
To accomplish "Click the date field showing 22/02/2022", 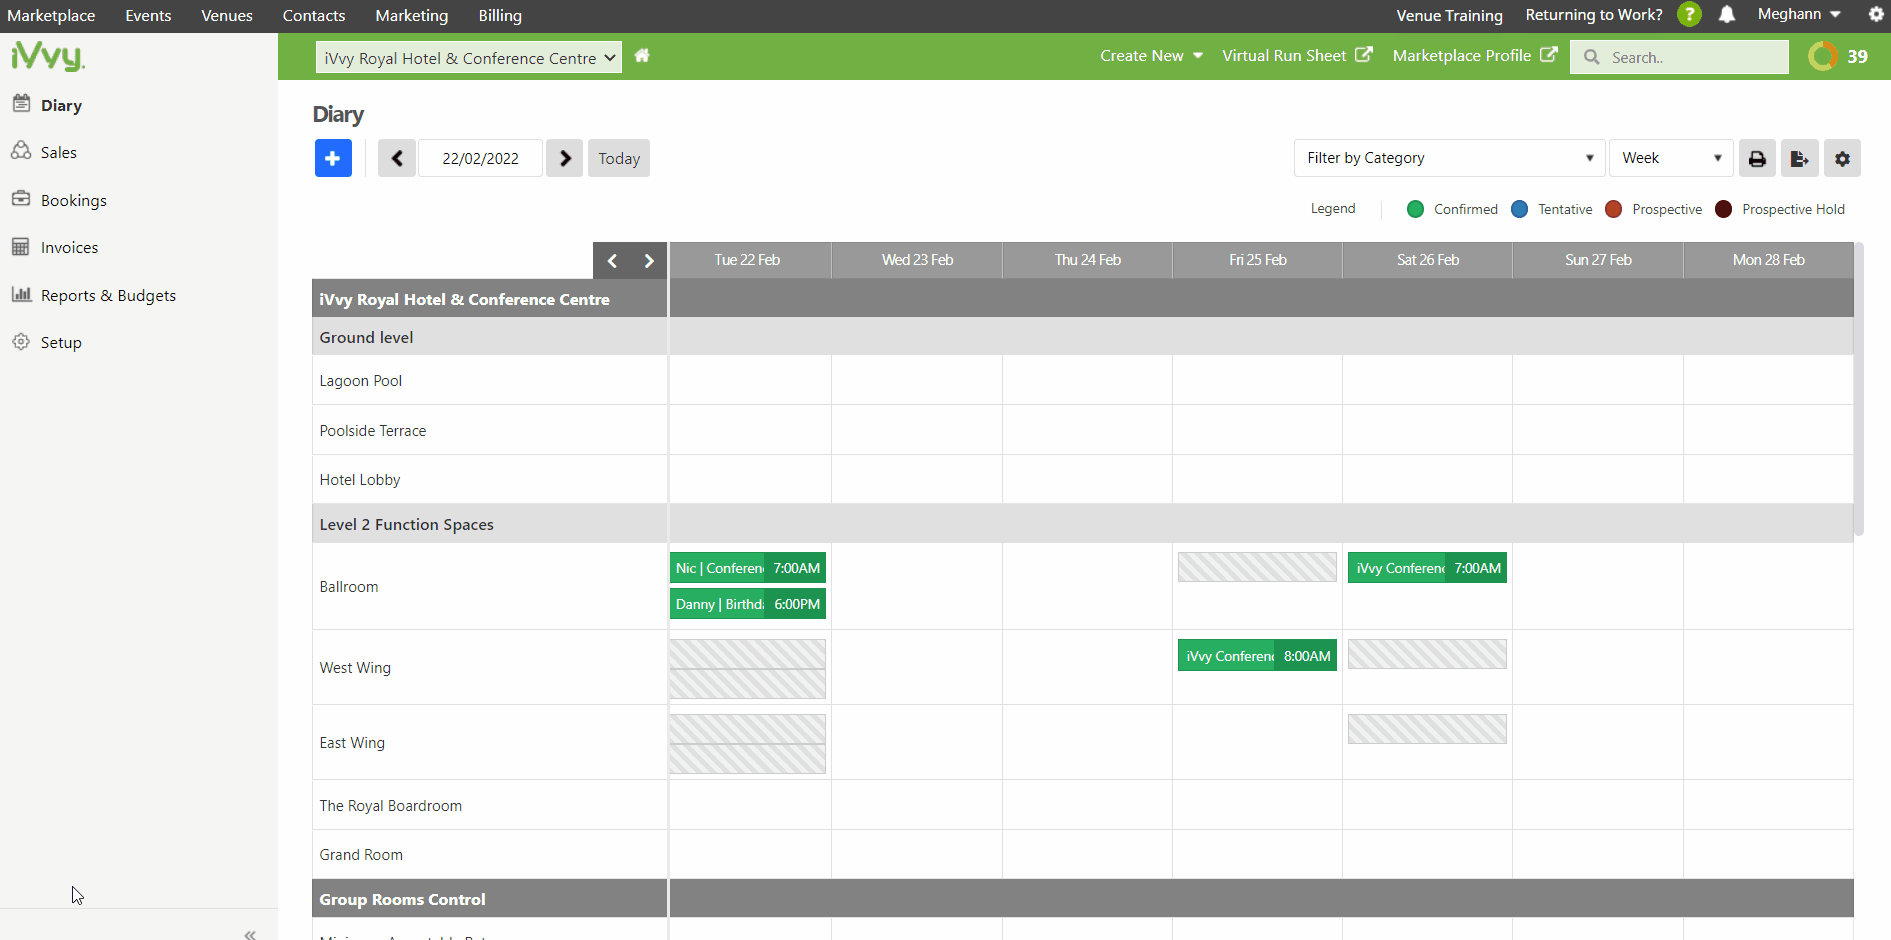I will click(480, 158).
